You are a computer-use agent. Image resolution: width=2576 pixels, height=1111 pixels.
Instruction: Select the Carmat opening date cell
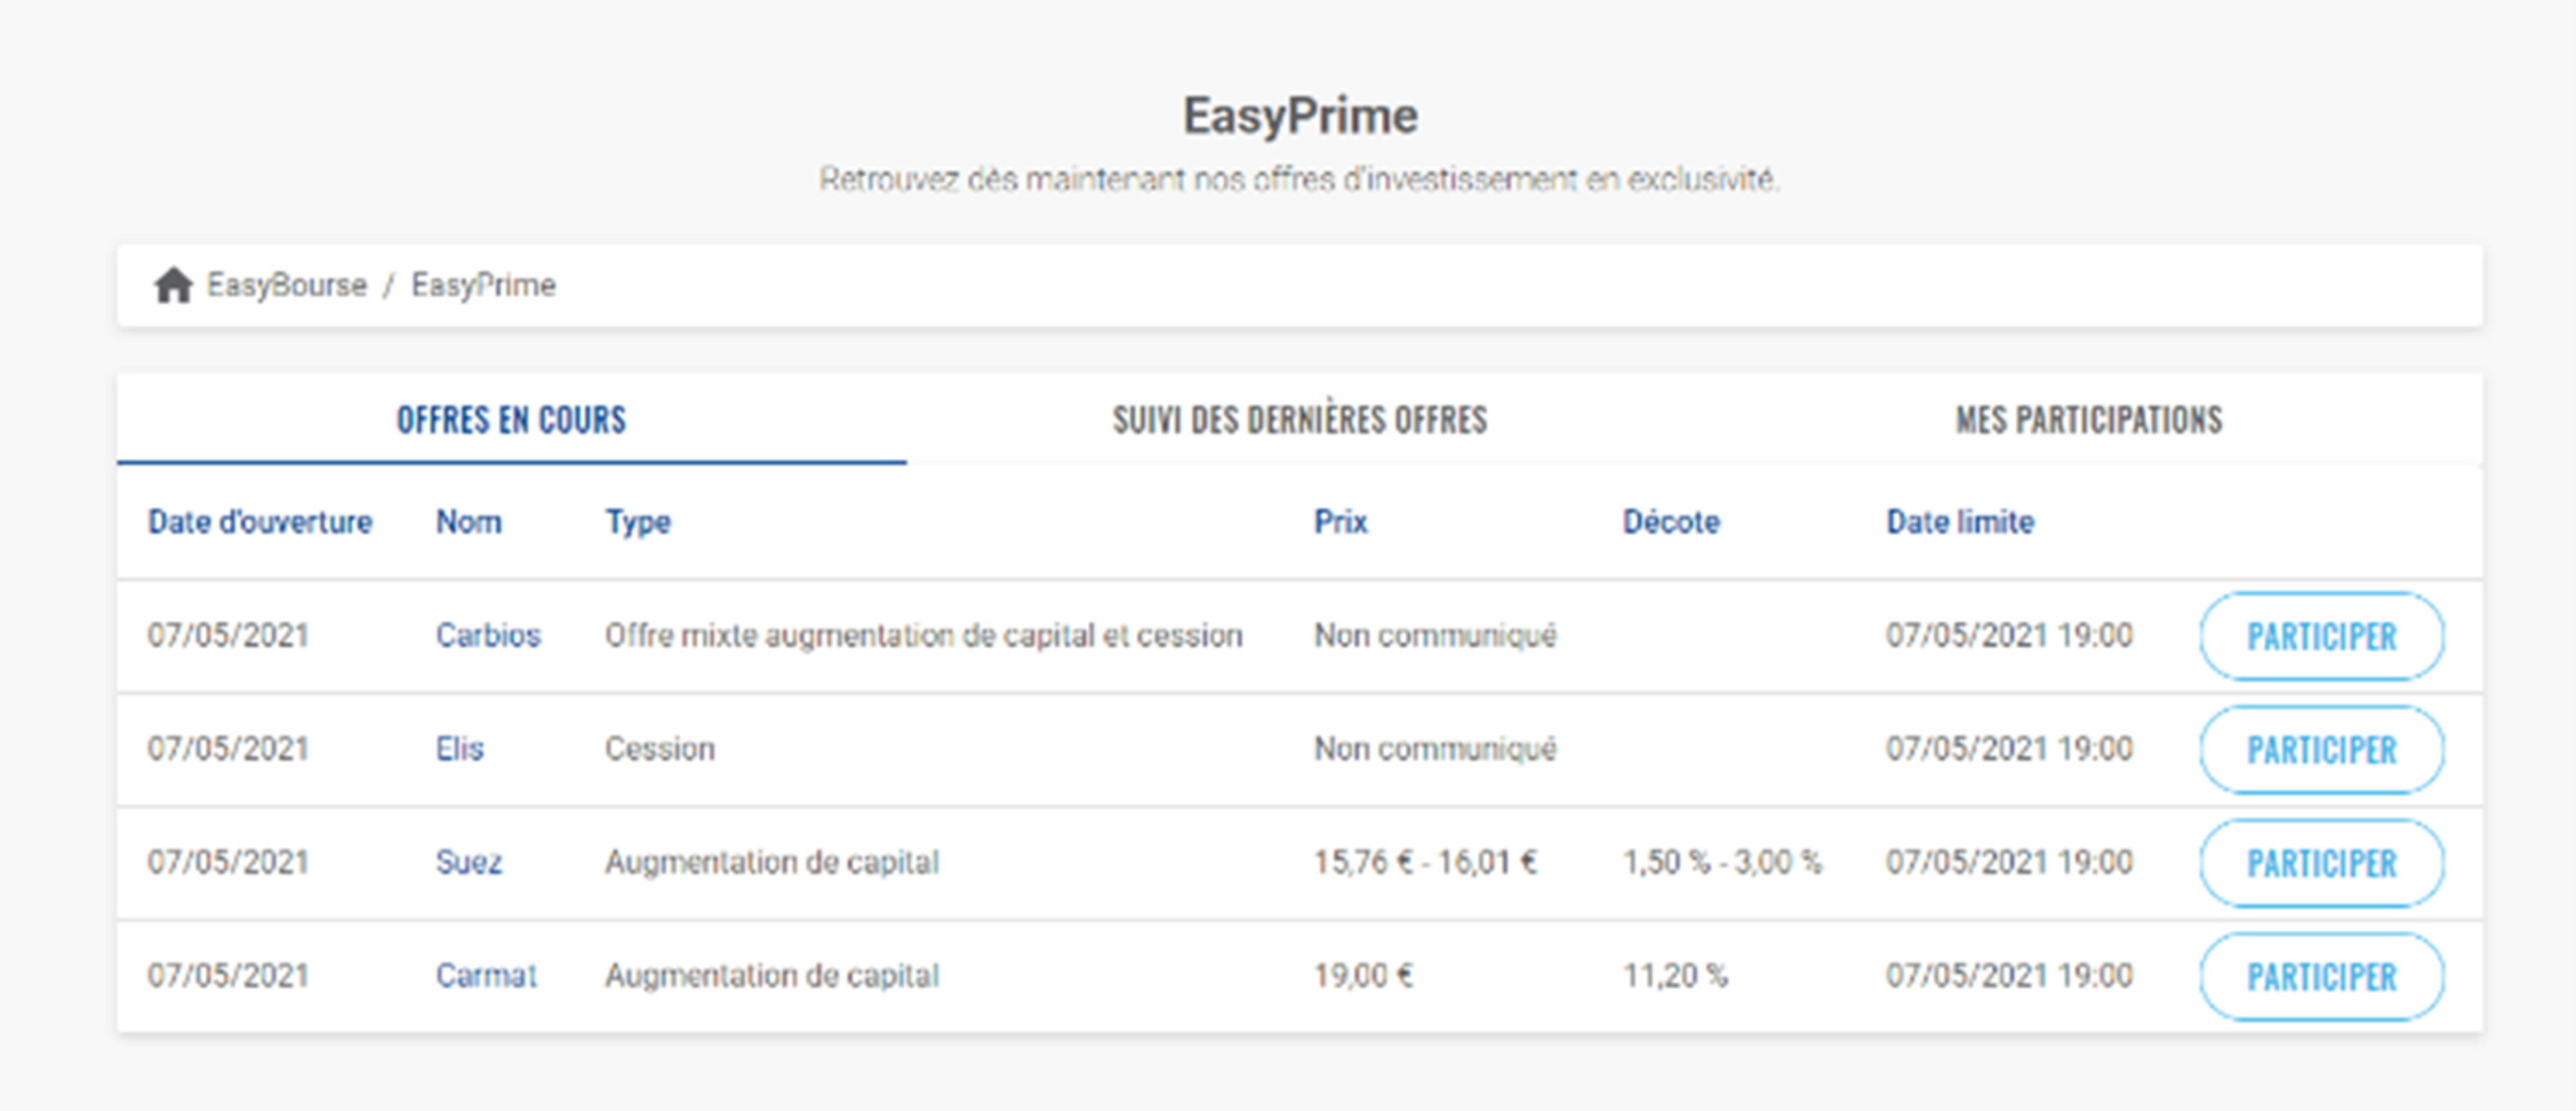point(228,975)
